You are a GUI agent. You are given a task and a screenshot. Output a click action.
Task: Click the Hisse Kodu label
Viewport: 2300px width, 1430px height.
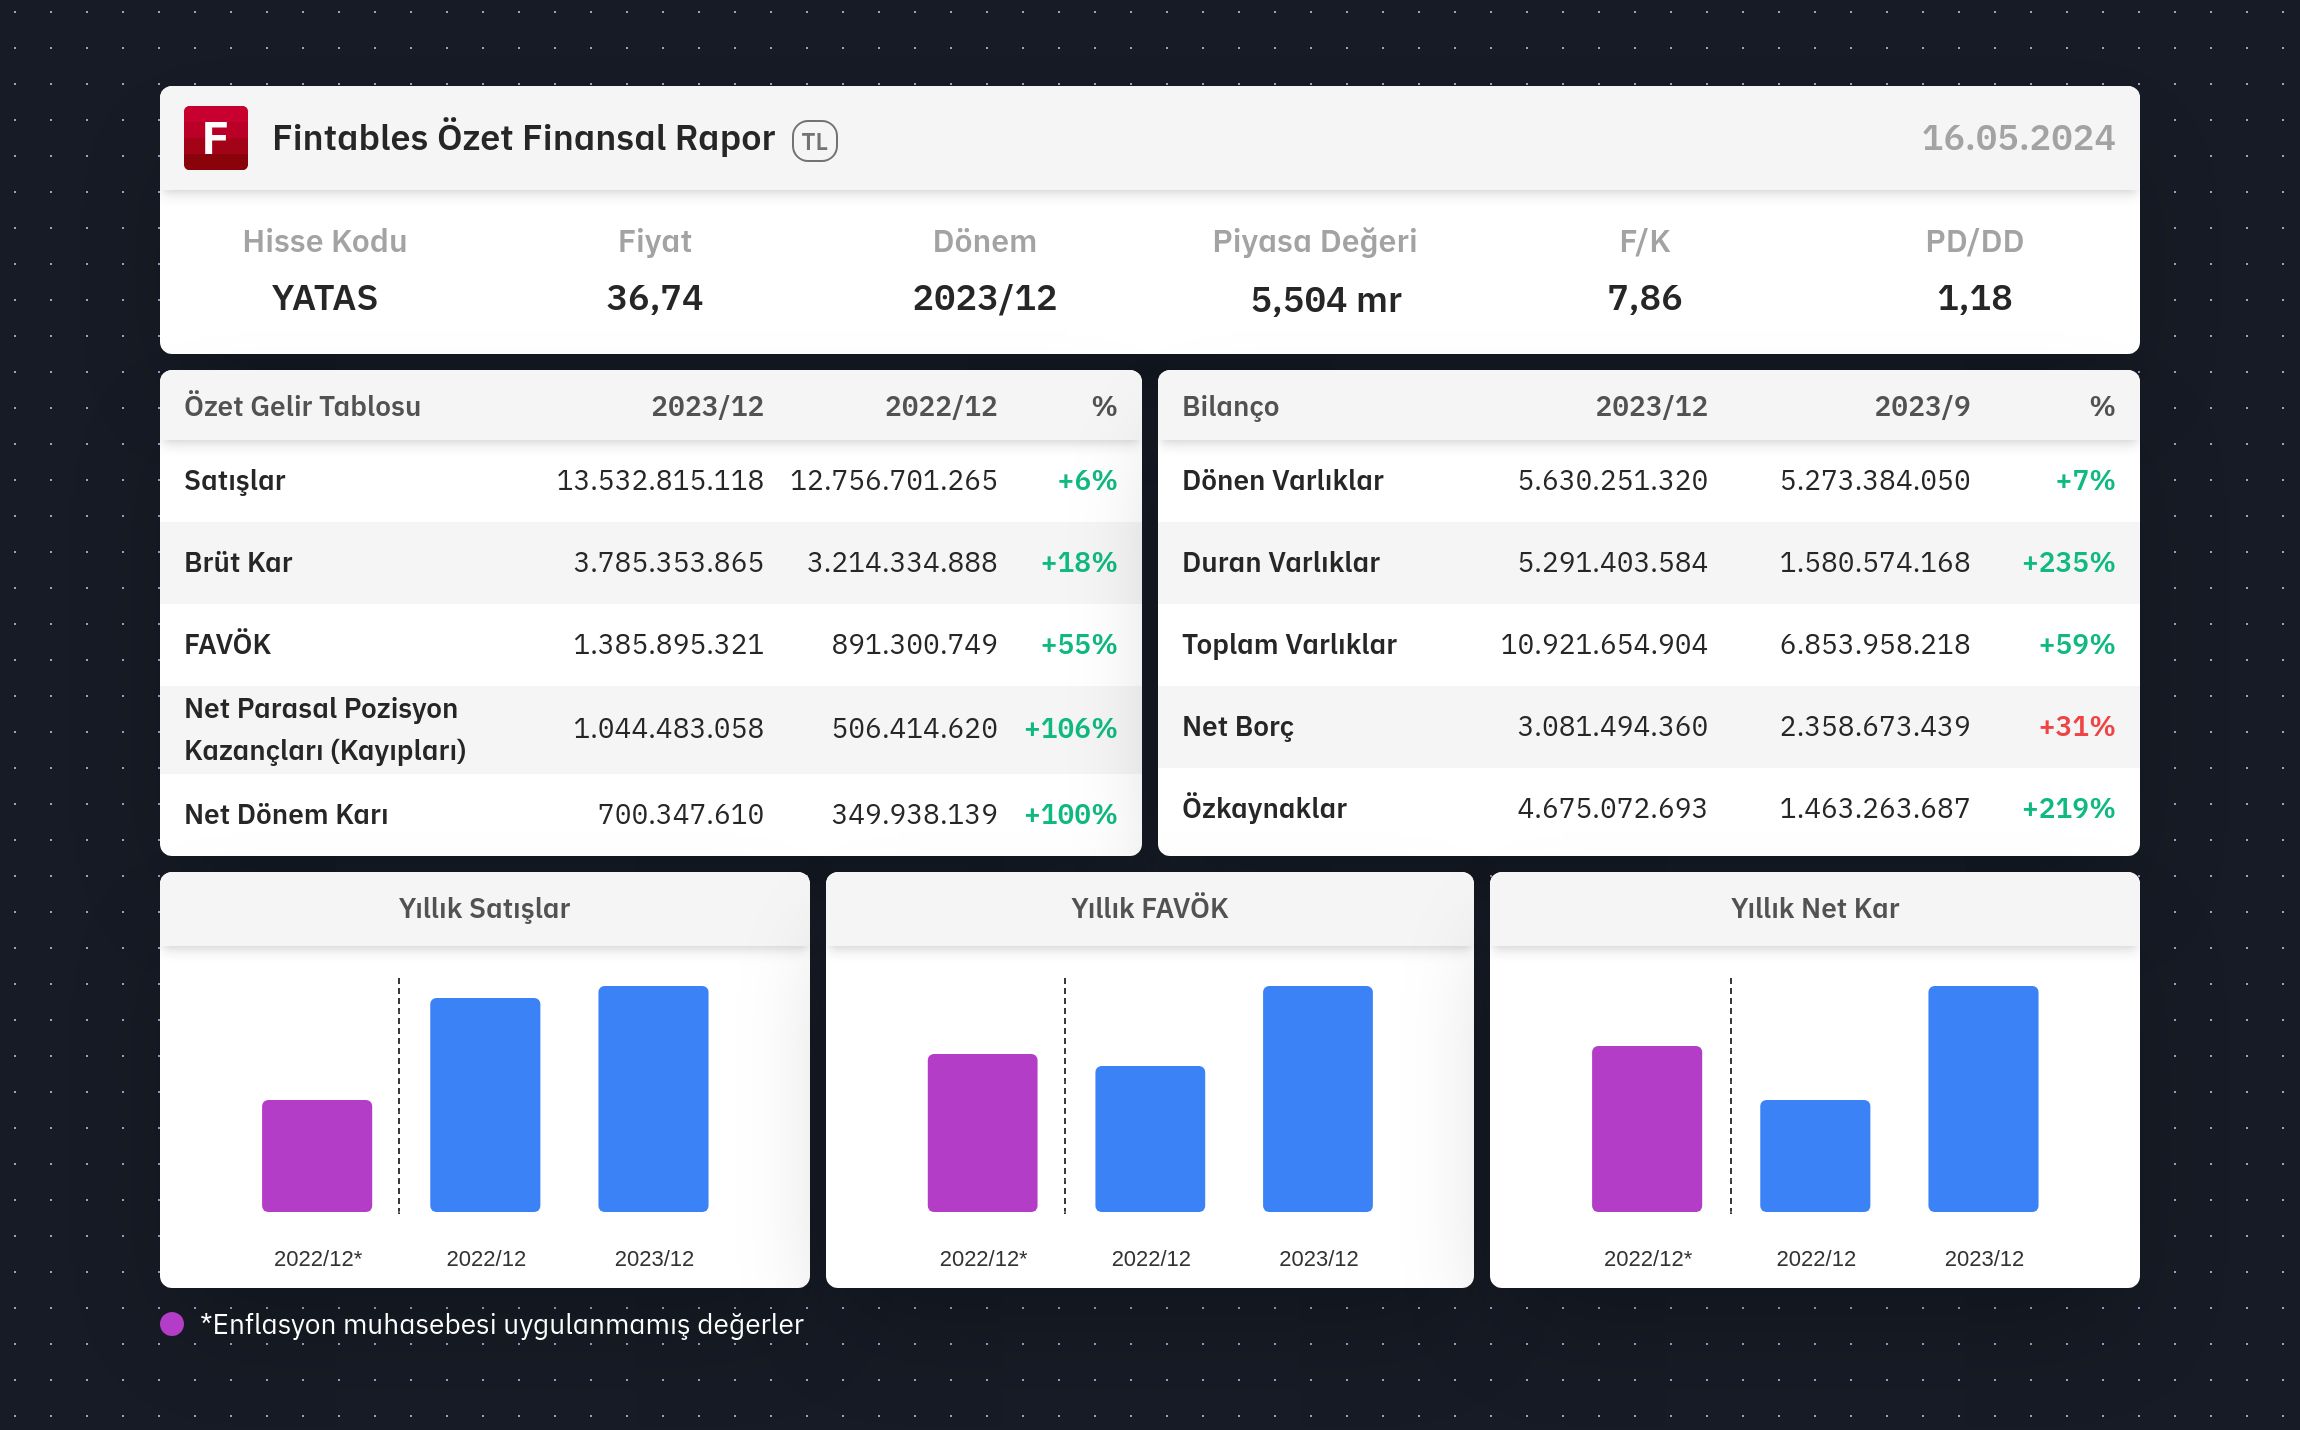(x=325, y=241)
